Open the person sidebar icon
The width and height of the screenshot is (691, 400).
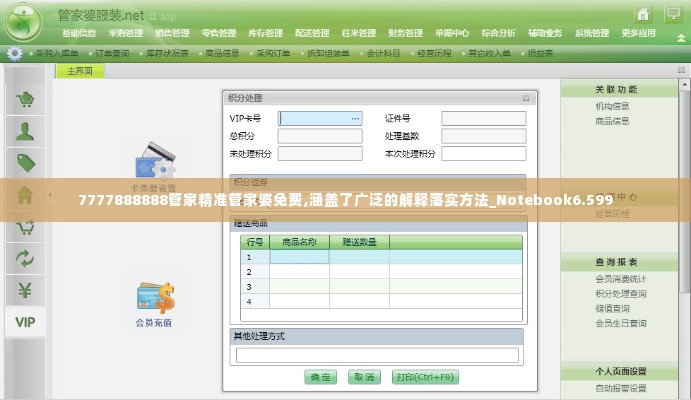25,131
